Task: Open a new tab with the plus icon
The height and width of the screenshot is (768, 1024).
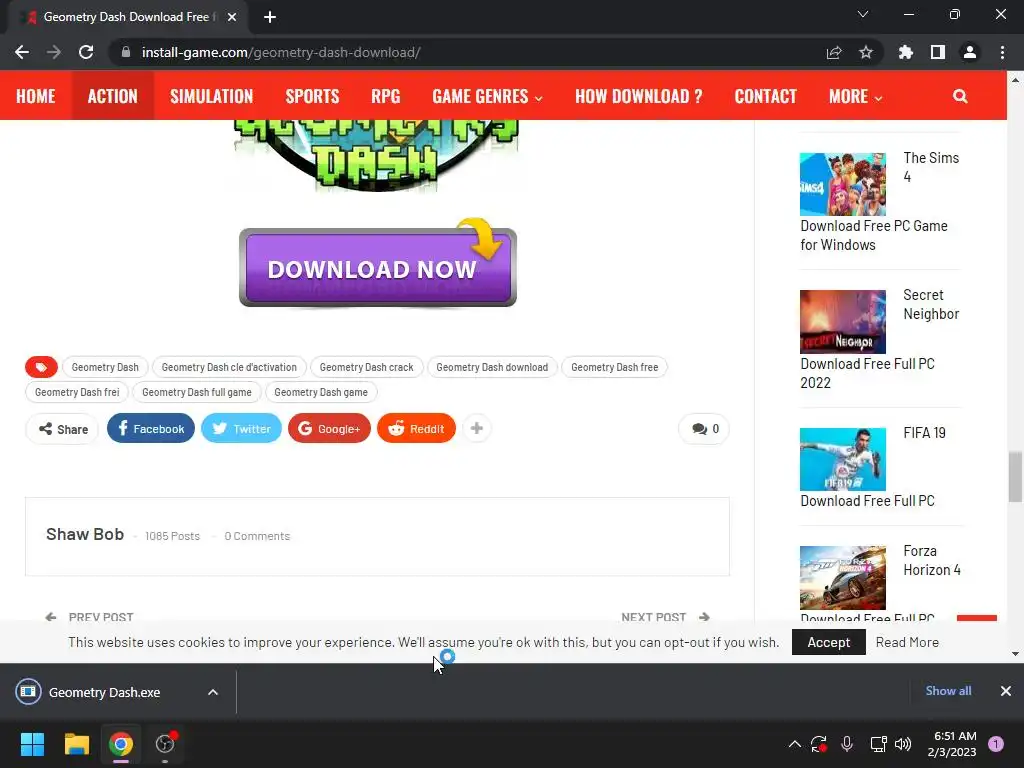Action: [270, 17]
